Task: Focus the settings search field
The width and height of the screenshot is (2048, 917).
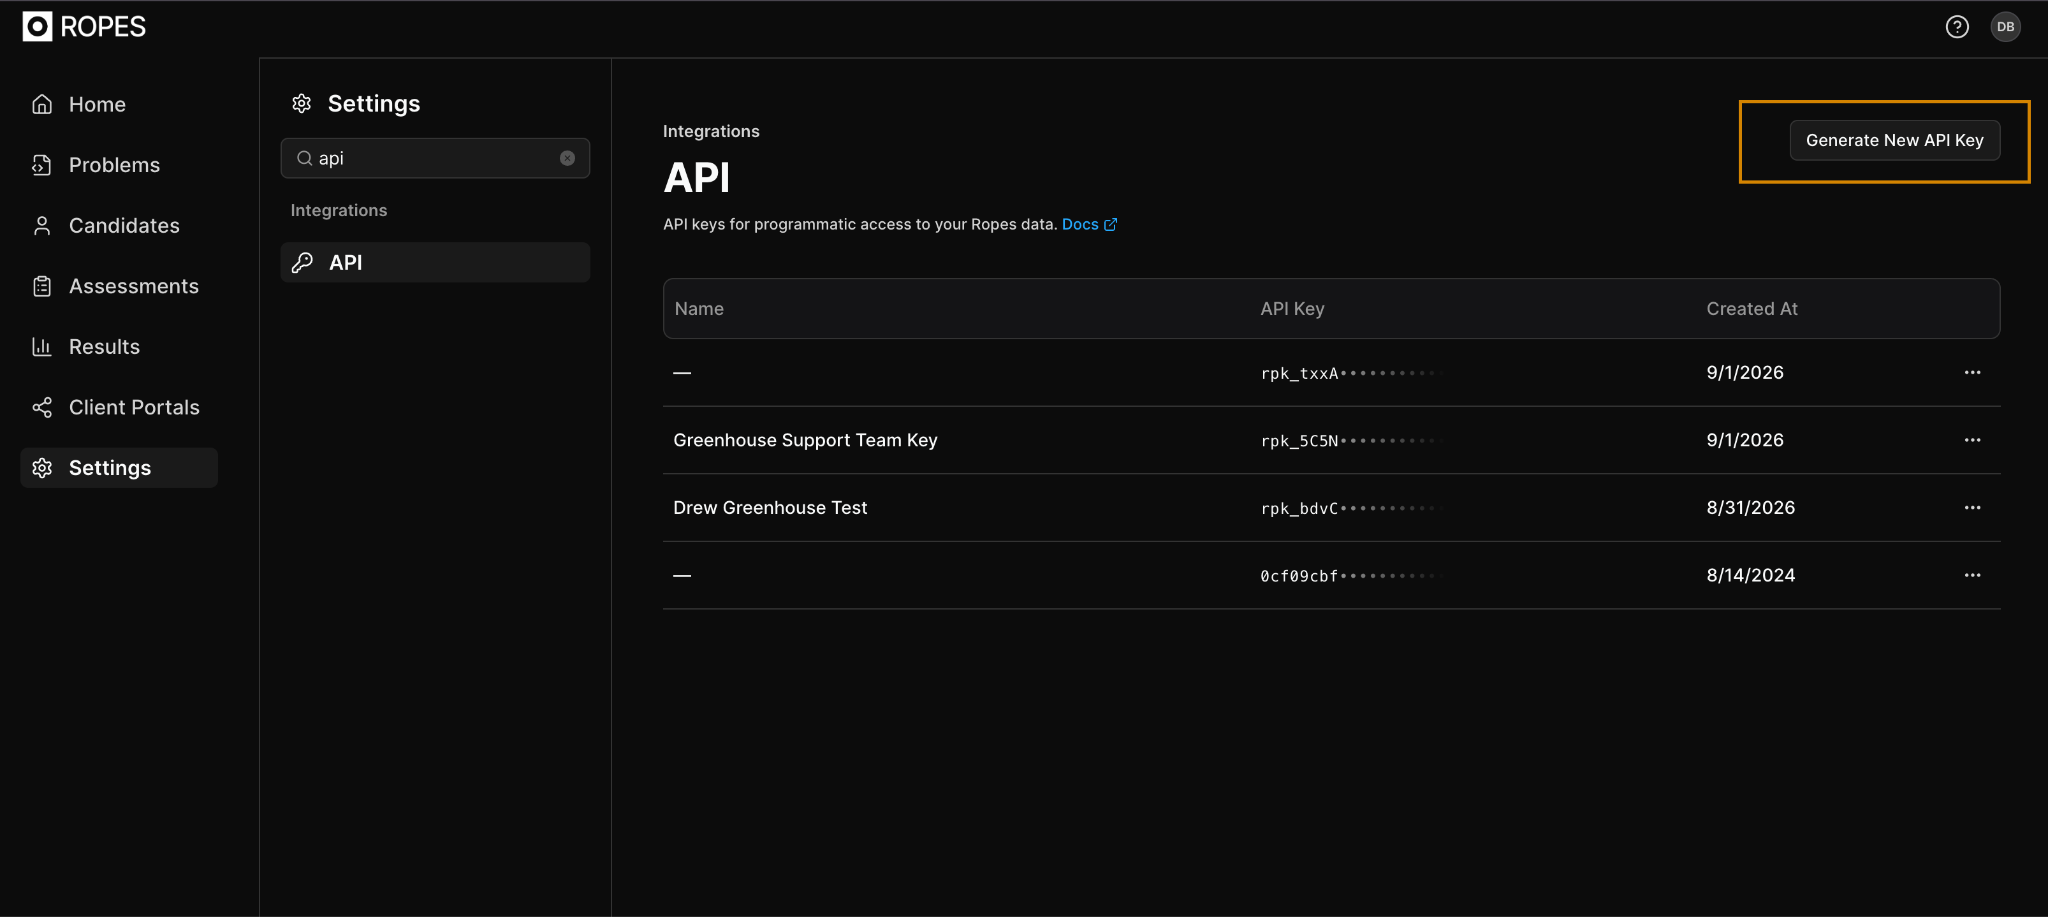Action: pyautogui.click(x=435, y=158)
